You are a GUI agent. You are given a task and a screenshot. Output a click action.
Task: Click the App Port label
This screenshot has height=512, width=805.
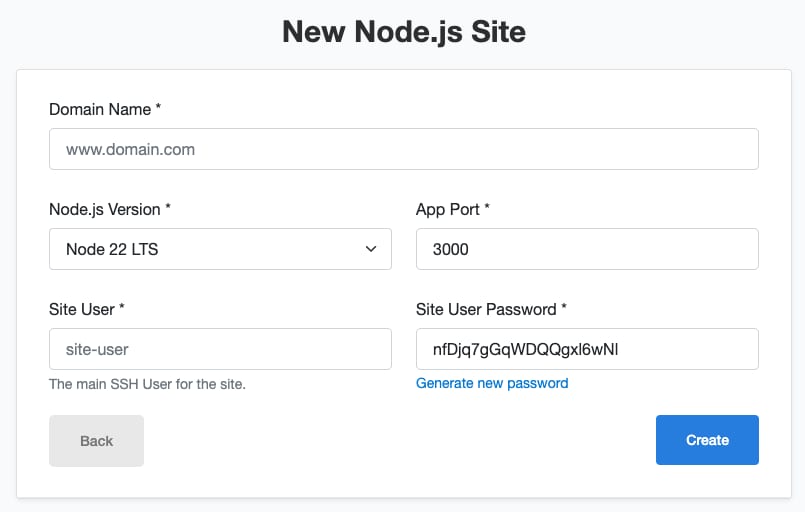coord(453,209)
